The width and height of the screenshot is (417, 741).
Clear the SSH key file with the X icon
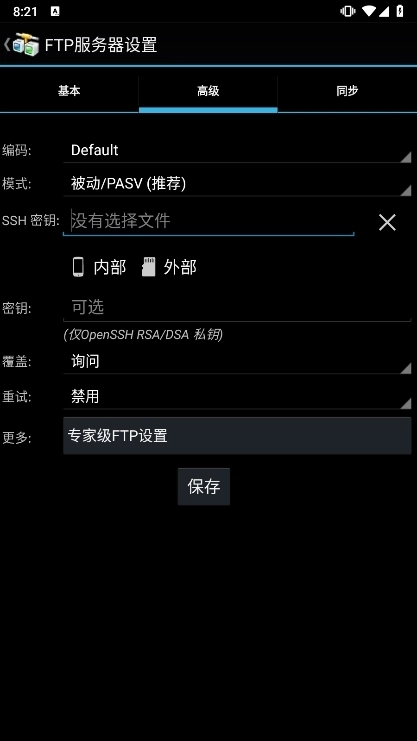tap(387, 222)
